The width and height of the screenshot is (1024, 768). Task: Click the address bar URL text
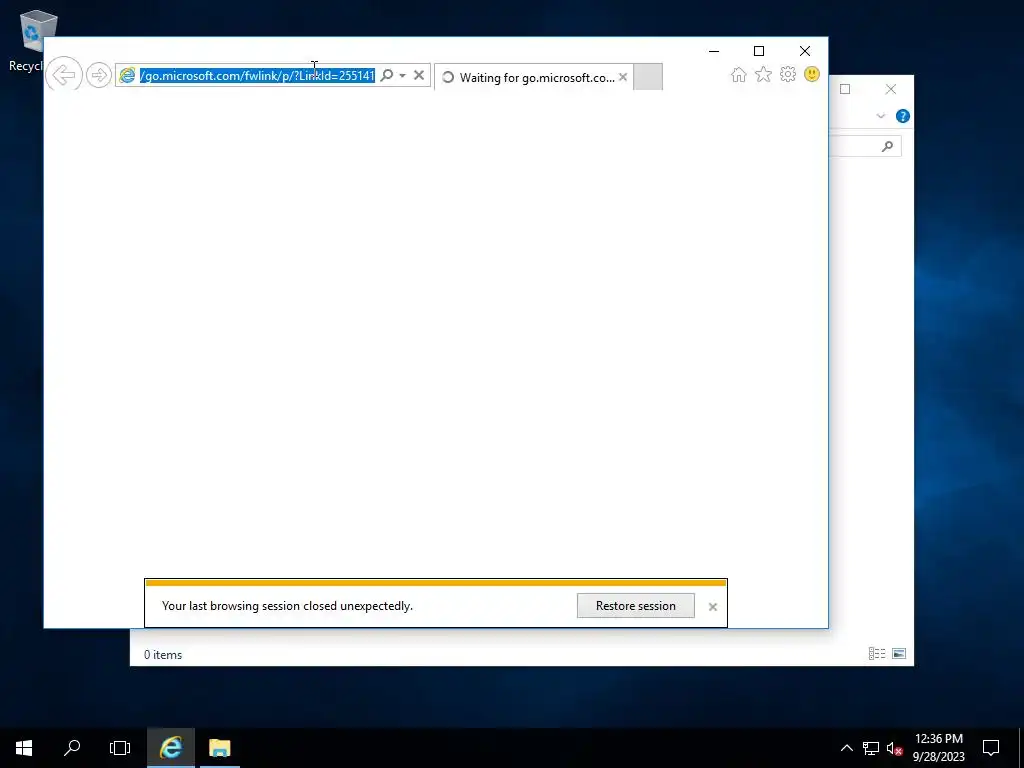(257, 76)
